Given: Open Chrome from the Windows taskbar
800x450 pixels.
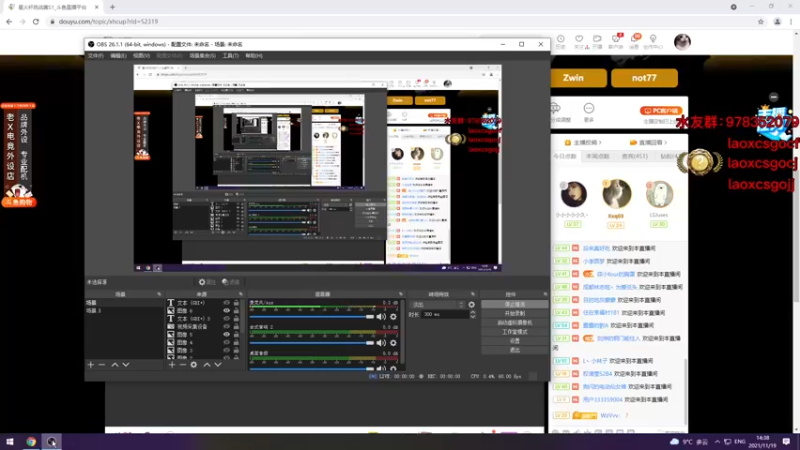Looking at the screenshot, I should 31,441.
